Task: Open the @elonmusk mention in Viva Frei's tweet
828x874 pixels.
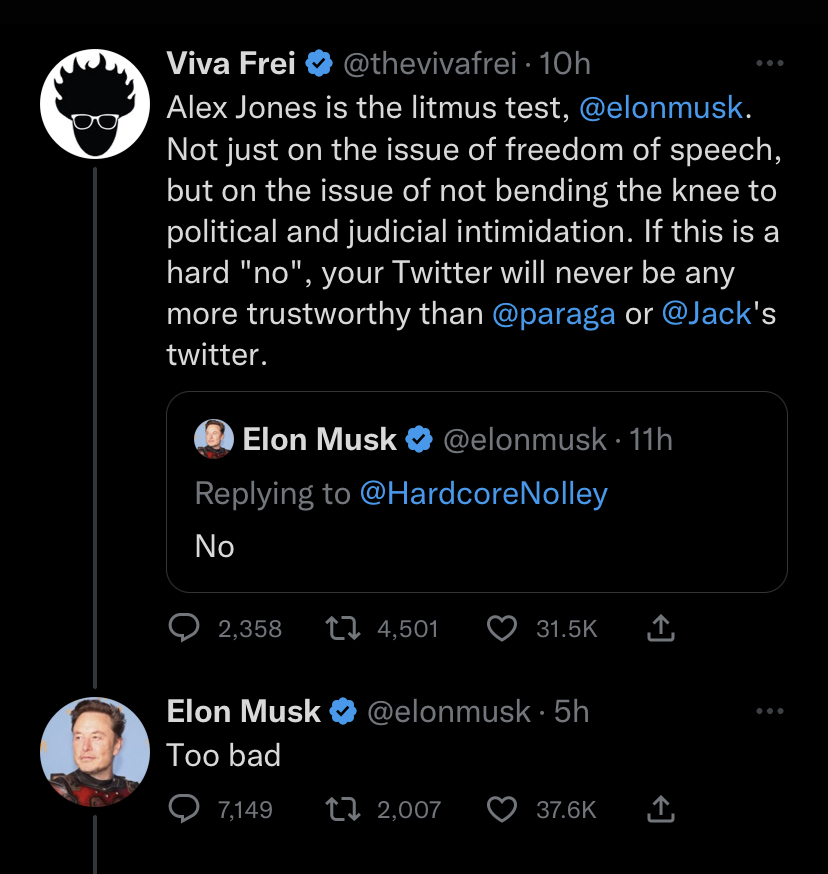Action: point(661,108)
